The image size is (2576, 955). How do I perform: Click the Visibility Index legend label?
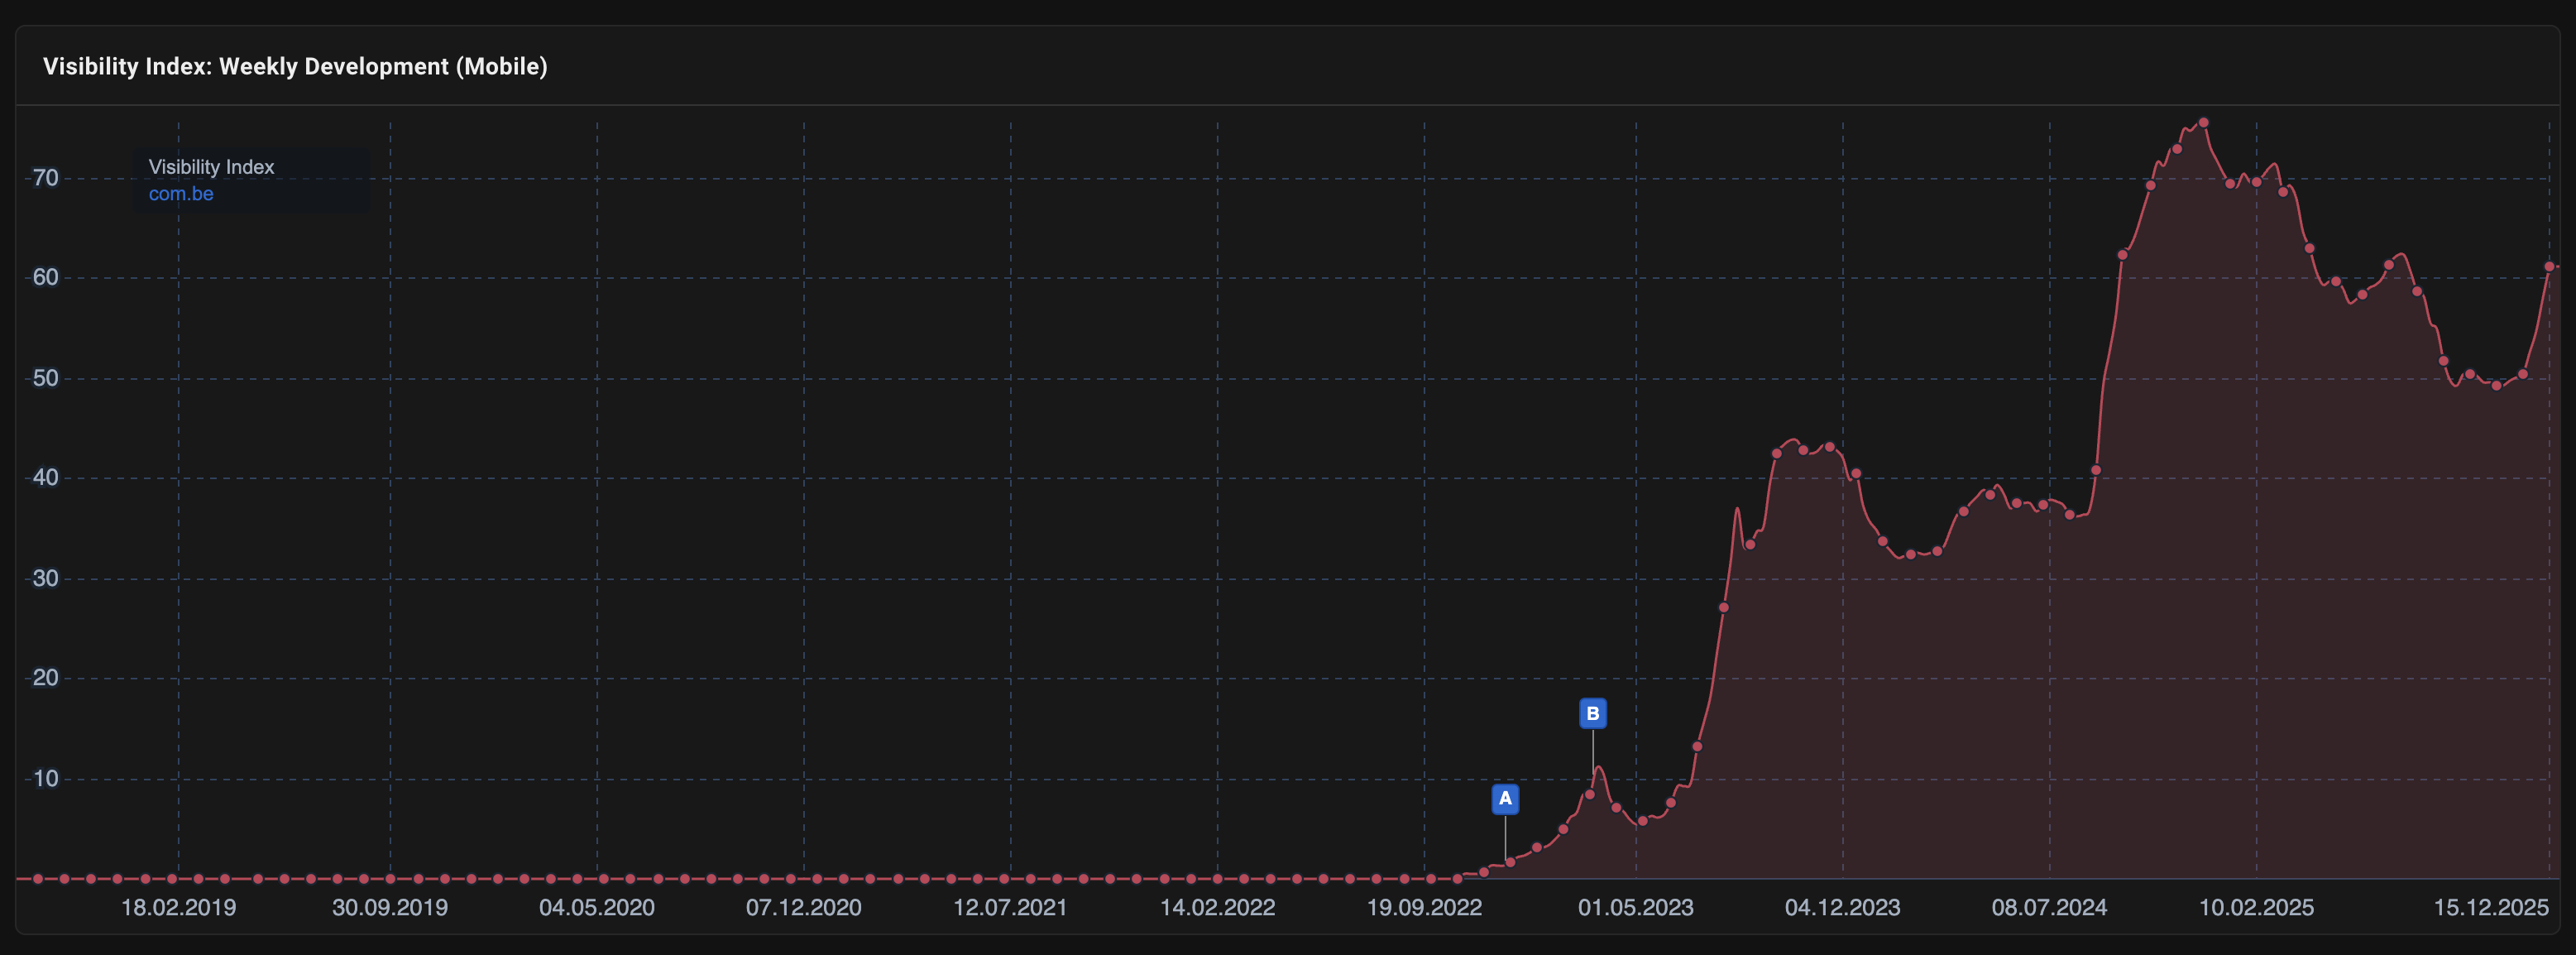pyautogui.click(x=211, y=167)
